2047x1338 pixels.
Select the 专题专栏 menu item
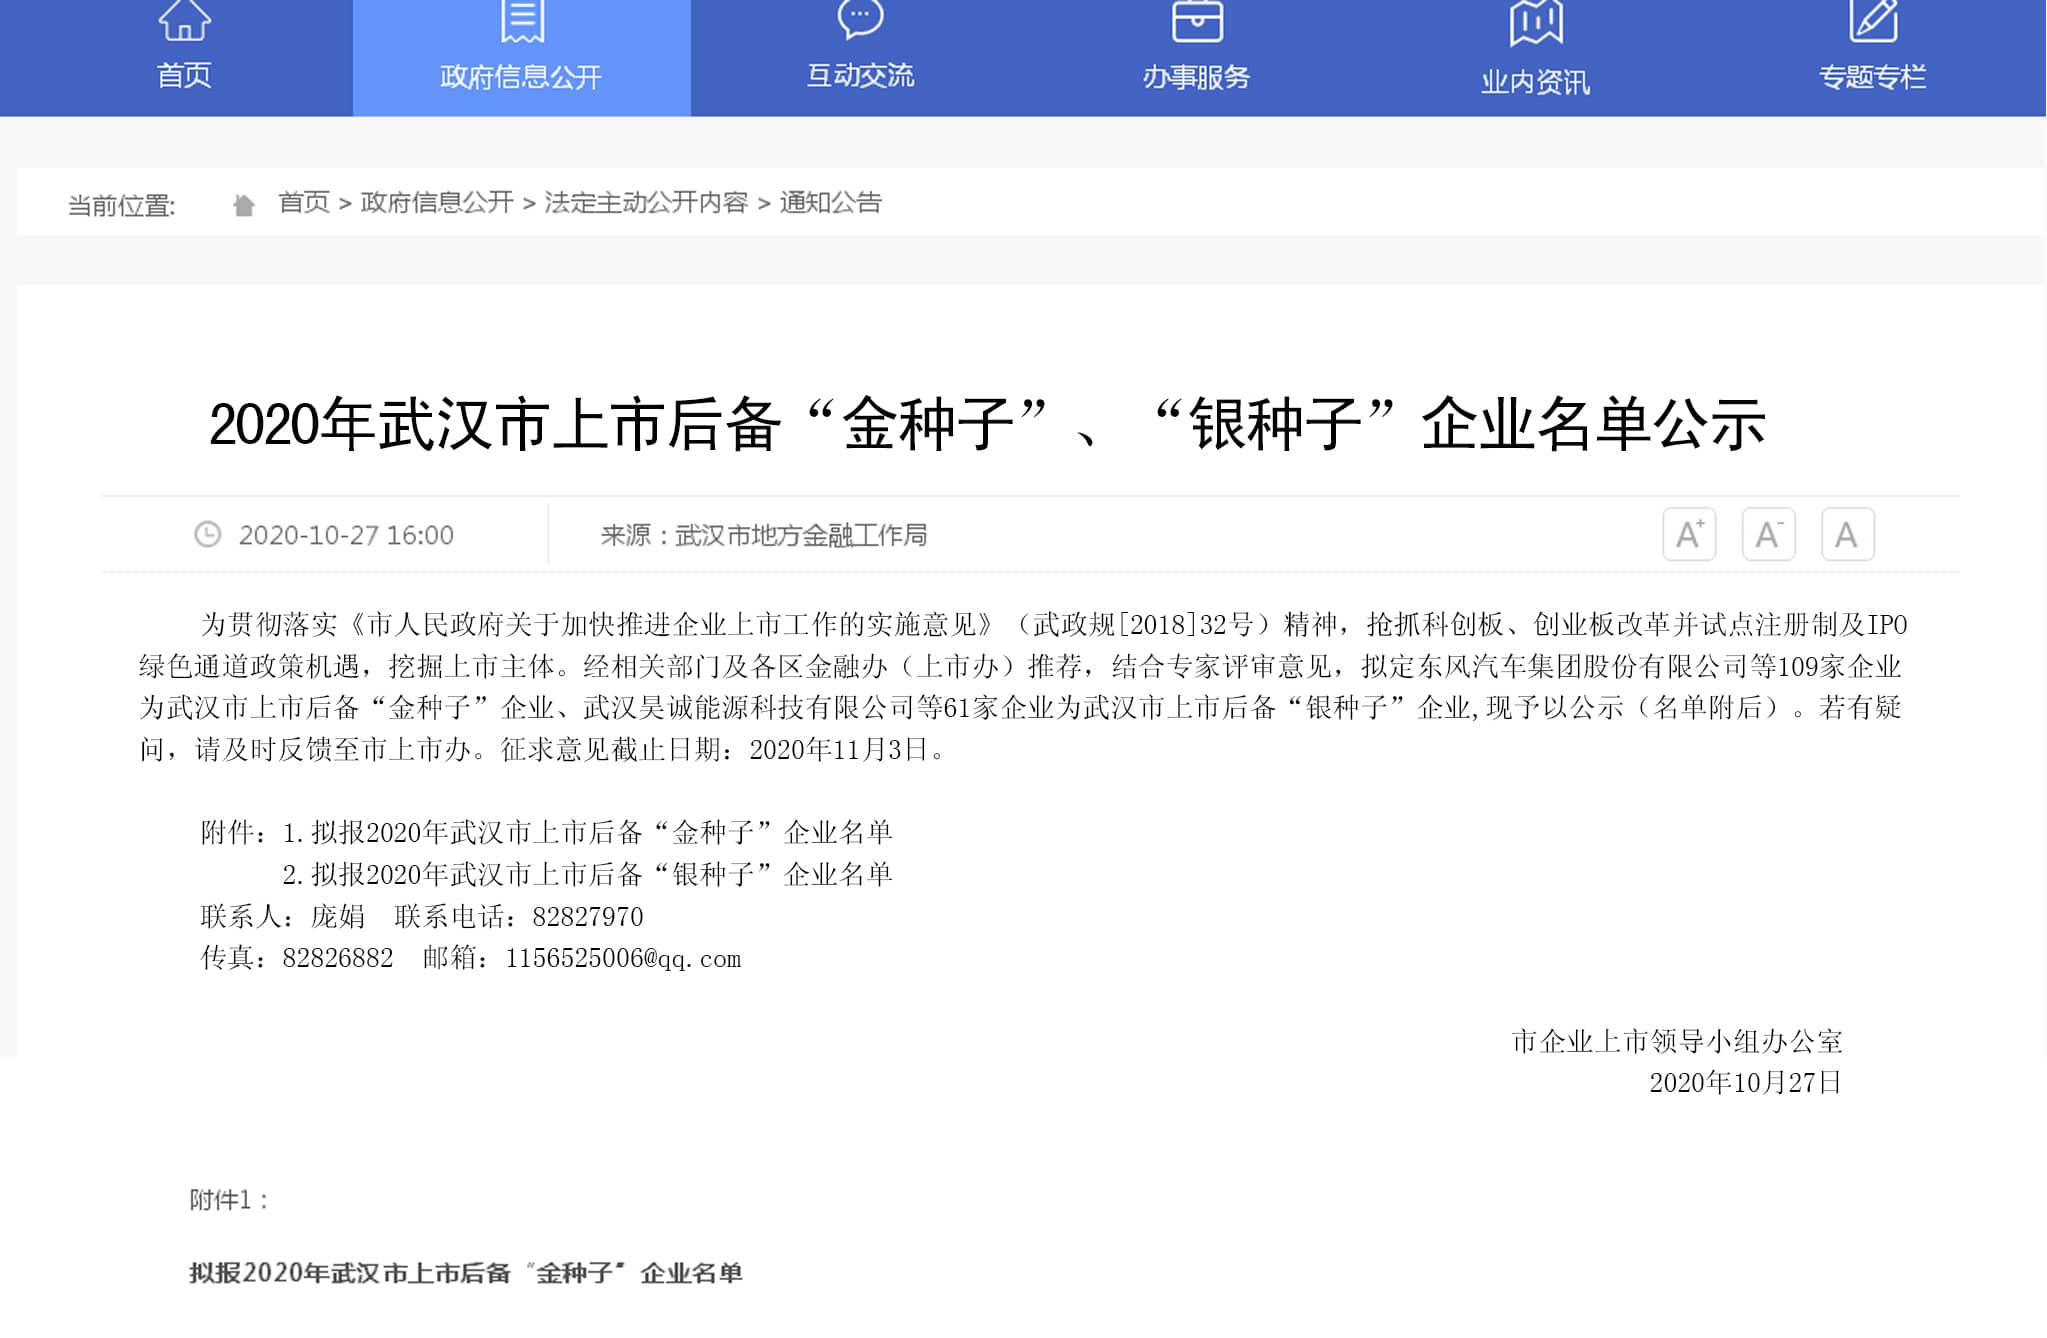pos(1873,73)
